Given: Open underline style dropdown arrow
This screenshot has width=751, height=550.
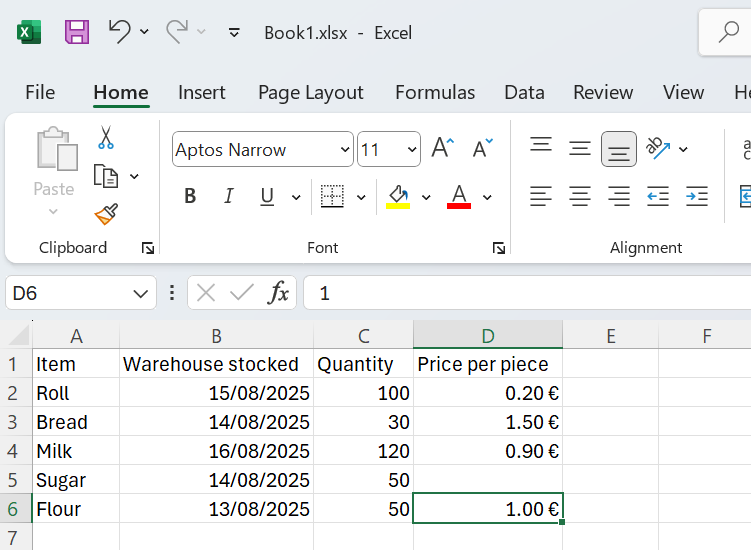Looking at the screenshot, I should (x=296, y=197).
